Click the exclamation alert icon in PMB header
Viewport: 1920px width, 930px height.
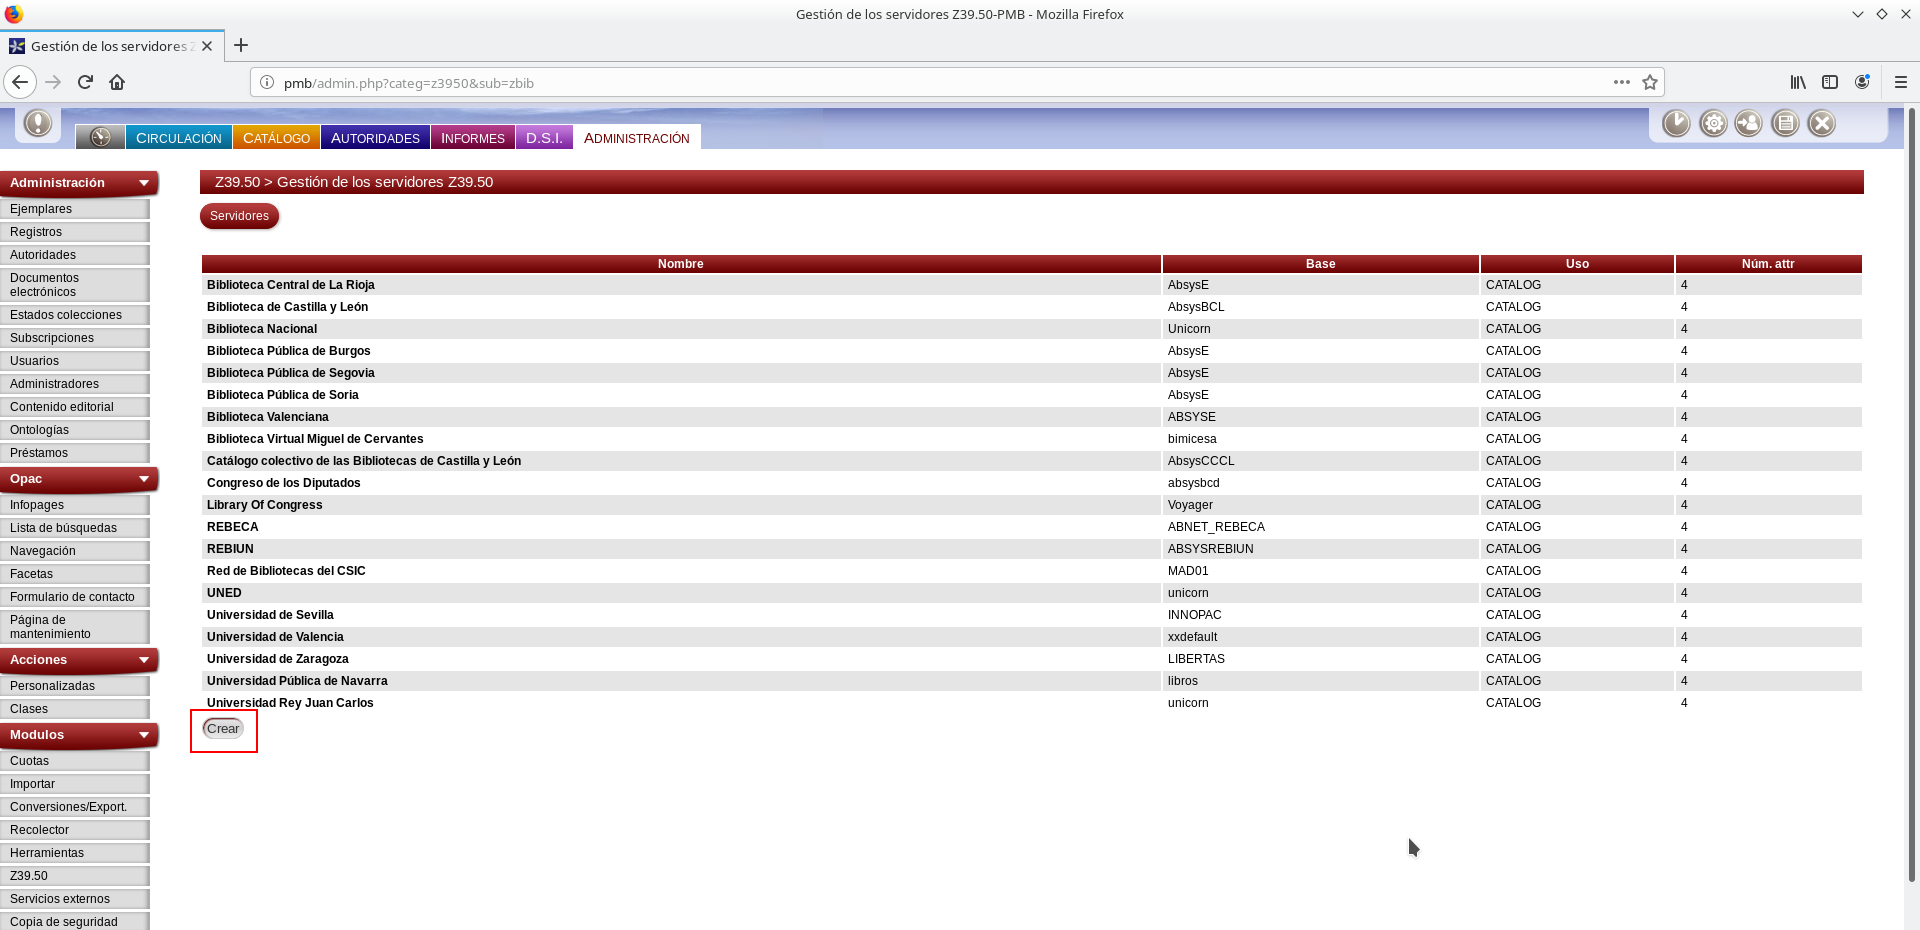tap(38, 123)
